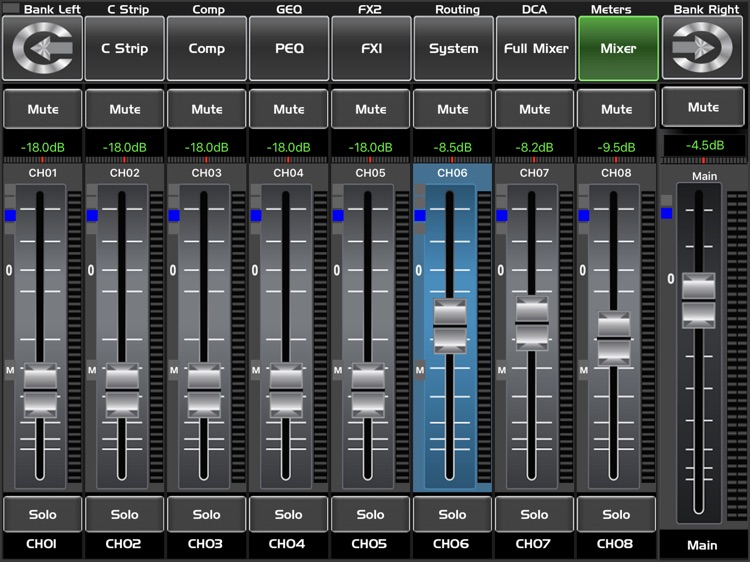Open System settings page
Screen dimensions: 750x562
[x=453, y=48]
